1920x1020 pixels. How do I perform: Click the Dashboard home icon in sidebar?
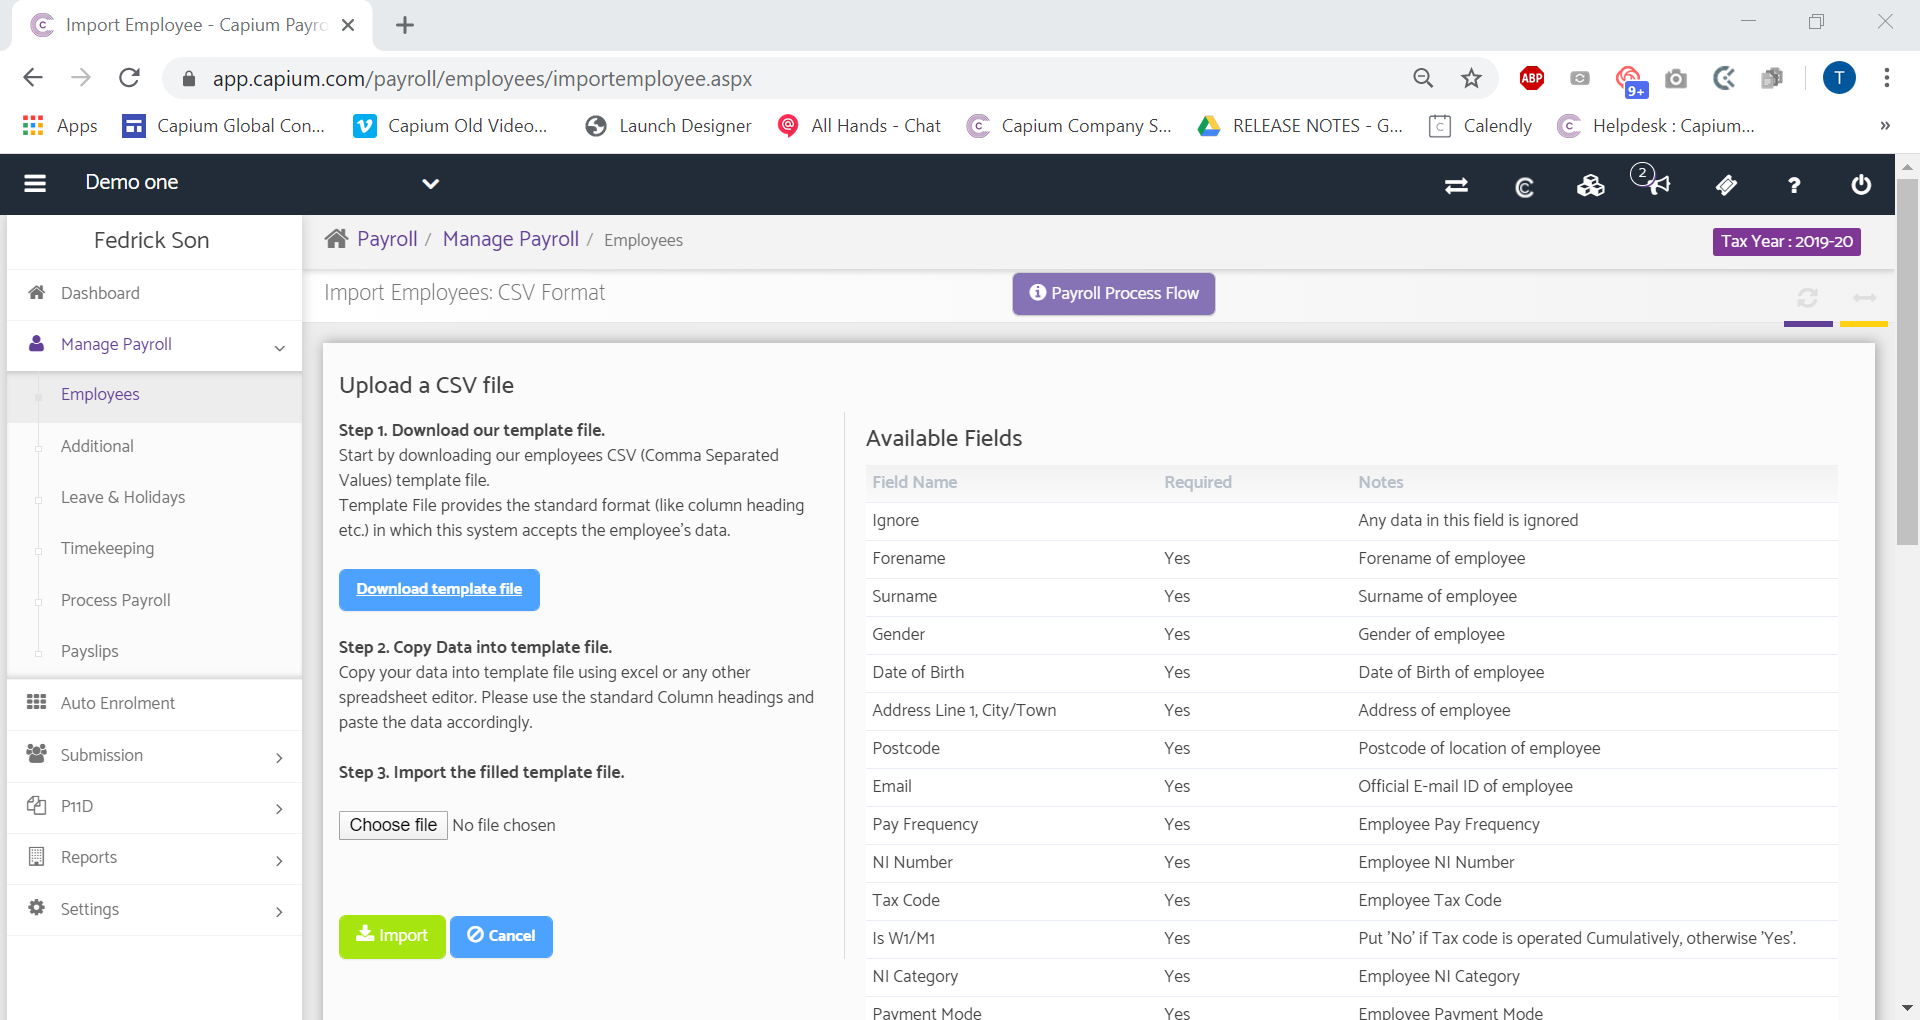37,292
